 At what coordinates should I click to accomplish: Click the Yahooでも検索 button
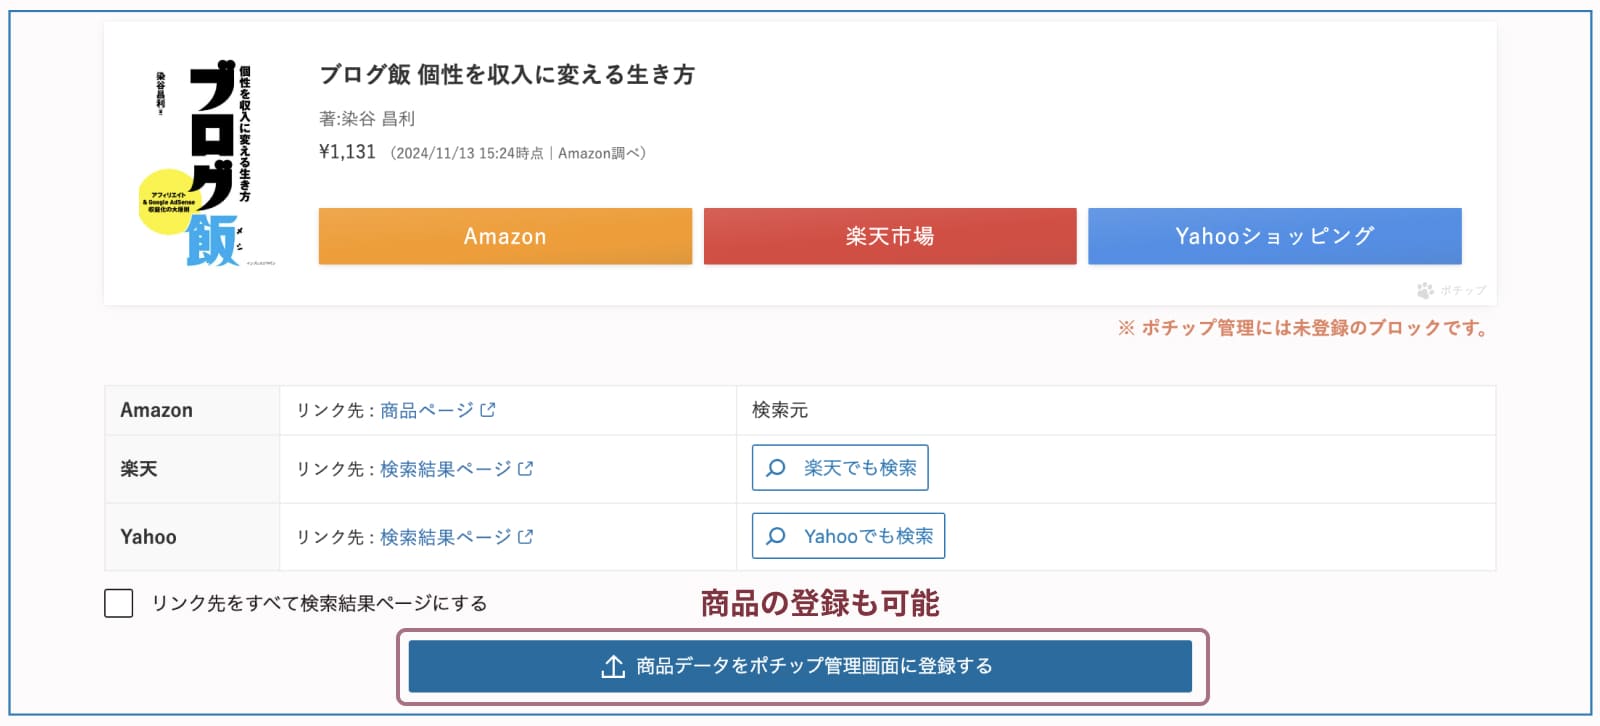[848, 536]
